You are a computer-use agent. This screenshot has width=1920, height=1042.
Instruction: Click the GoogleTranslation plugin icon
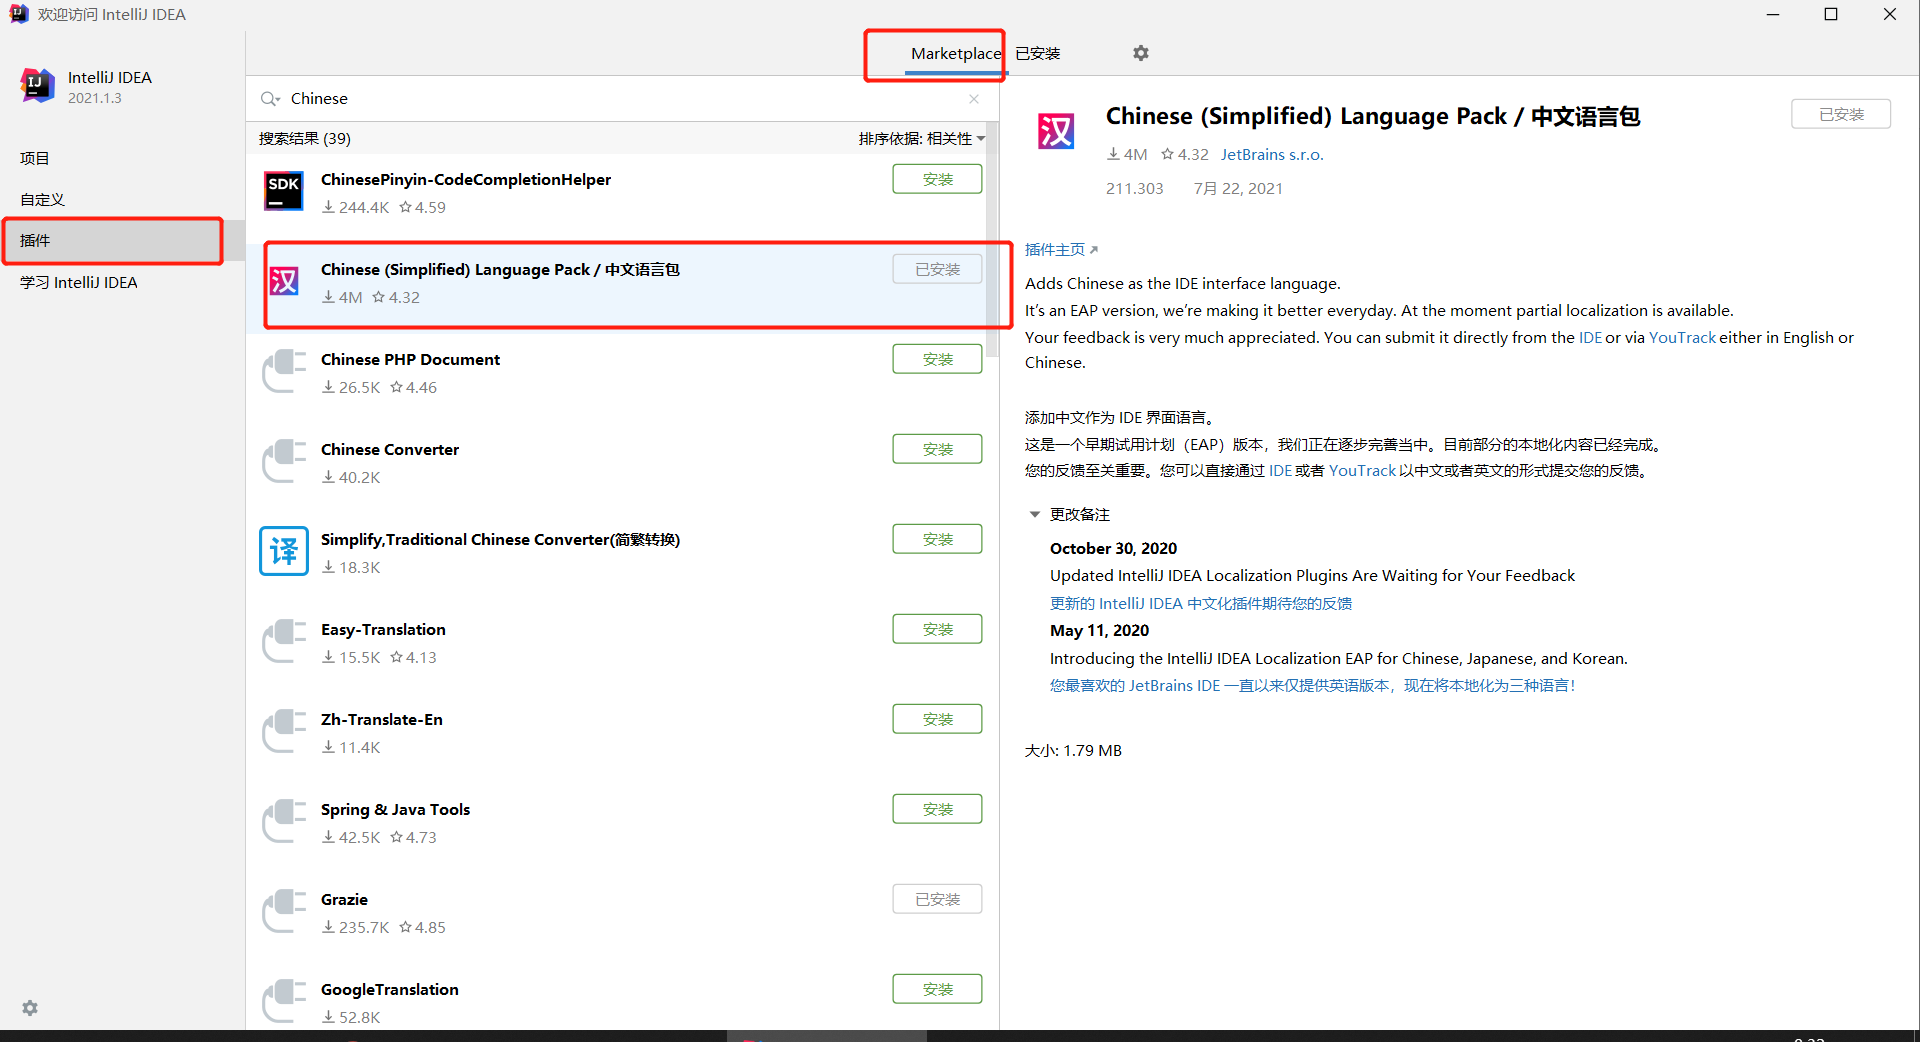[x=284, y=1001]
